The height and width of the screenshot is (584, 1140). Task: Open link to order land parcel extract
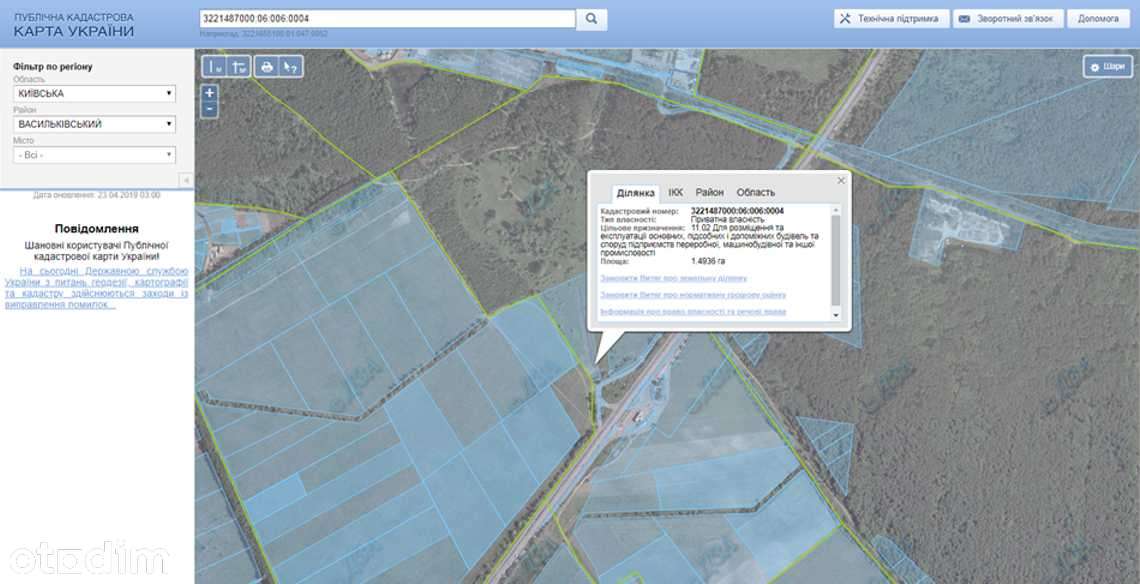[x=673, y=279]
